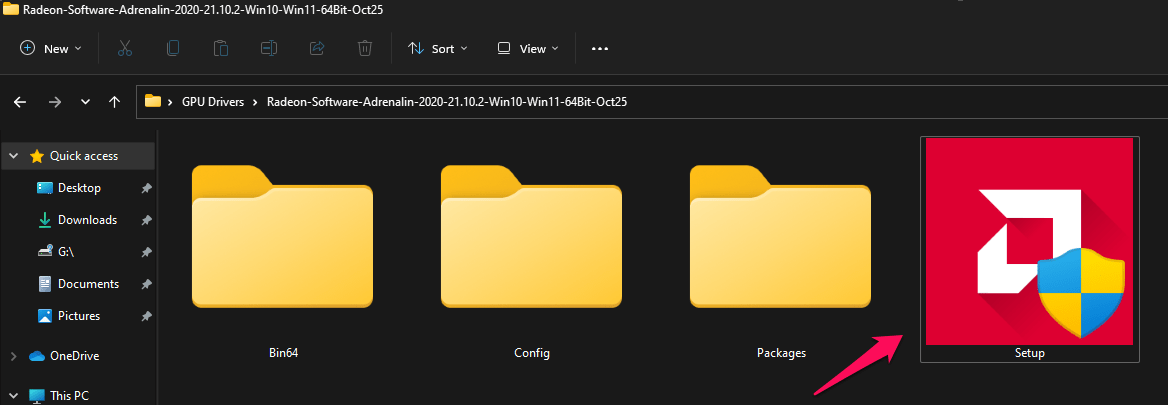The height and width of the screenshot is (405, 1168).
Task: Select the AMD Setup installer icon
Action: [1029, 241]
